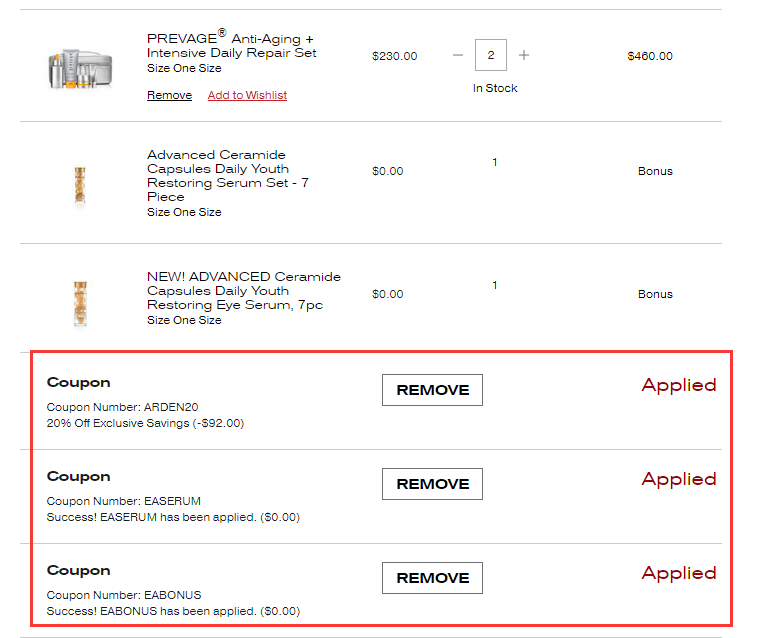Viewport: 760px width, 638px height.
Task: Open Advanced Ceramide Restoring Serum Set title
Action: tap(227, 176)
